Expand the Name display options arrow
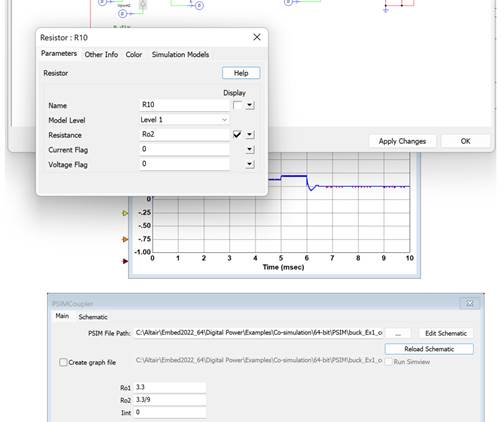The width and height of the screenshot is (504, 422). click(x=250, y=105)
